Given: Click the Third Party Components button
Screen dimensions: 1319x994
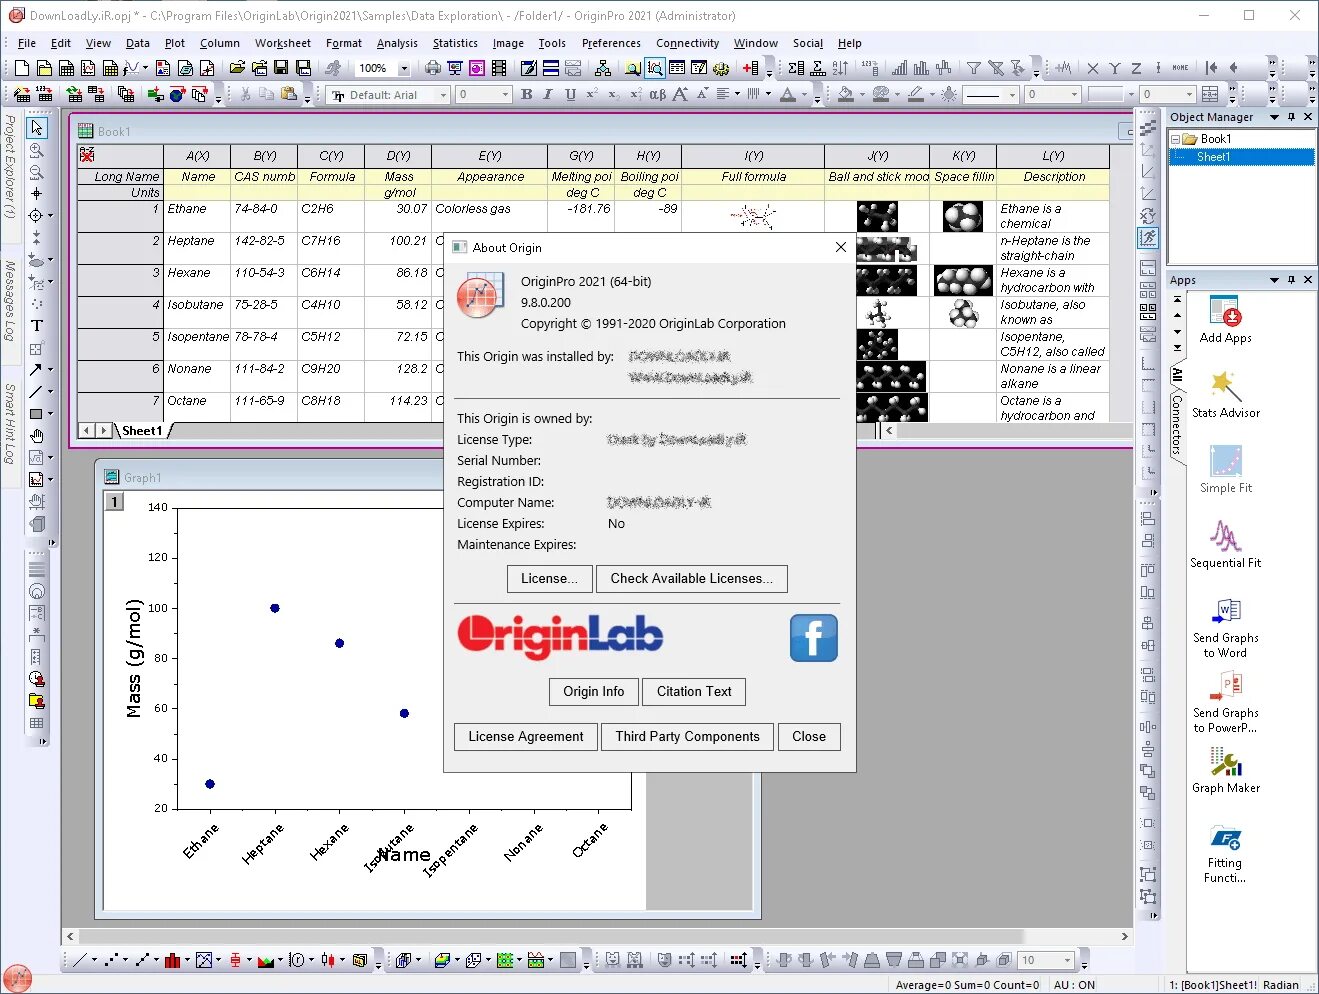Looking at the screenshot, I should point(687,737).
